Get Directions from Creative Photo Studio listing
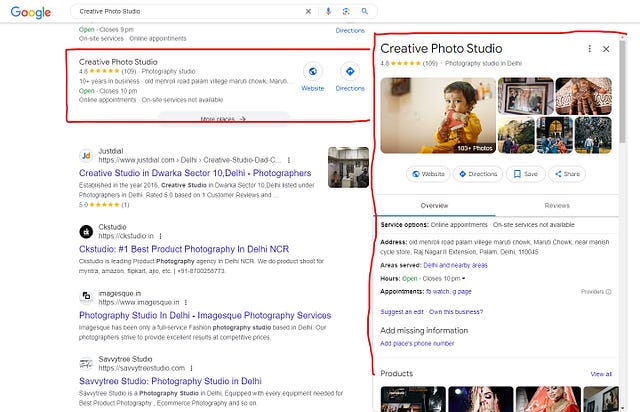Image resolution: width=640 pixels, height=412 pixels. (350, 71)
